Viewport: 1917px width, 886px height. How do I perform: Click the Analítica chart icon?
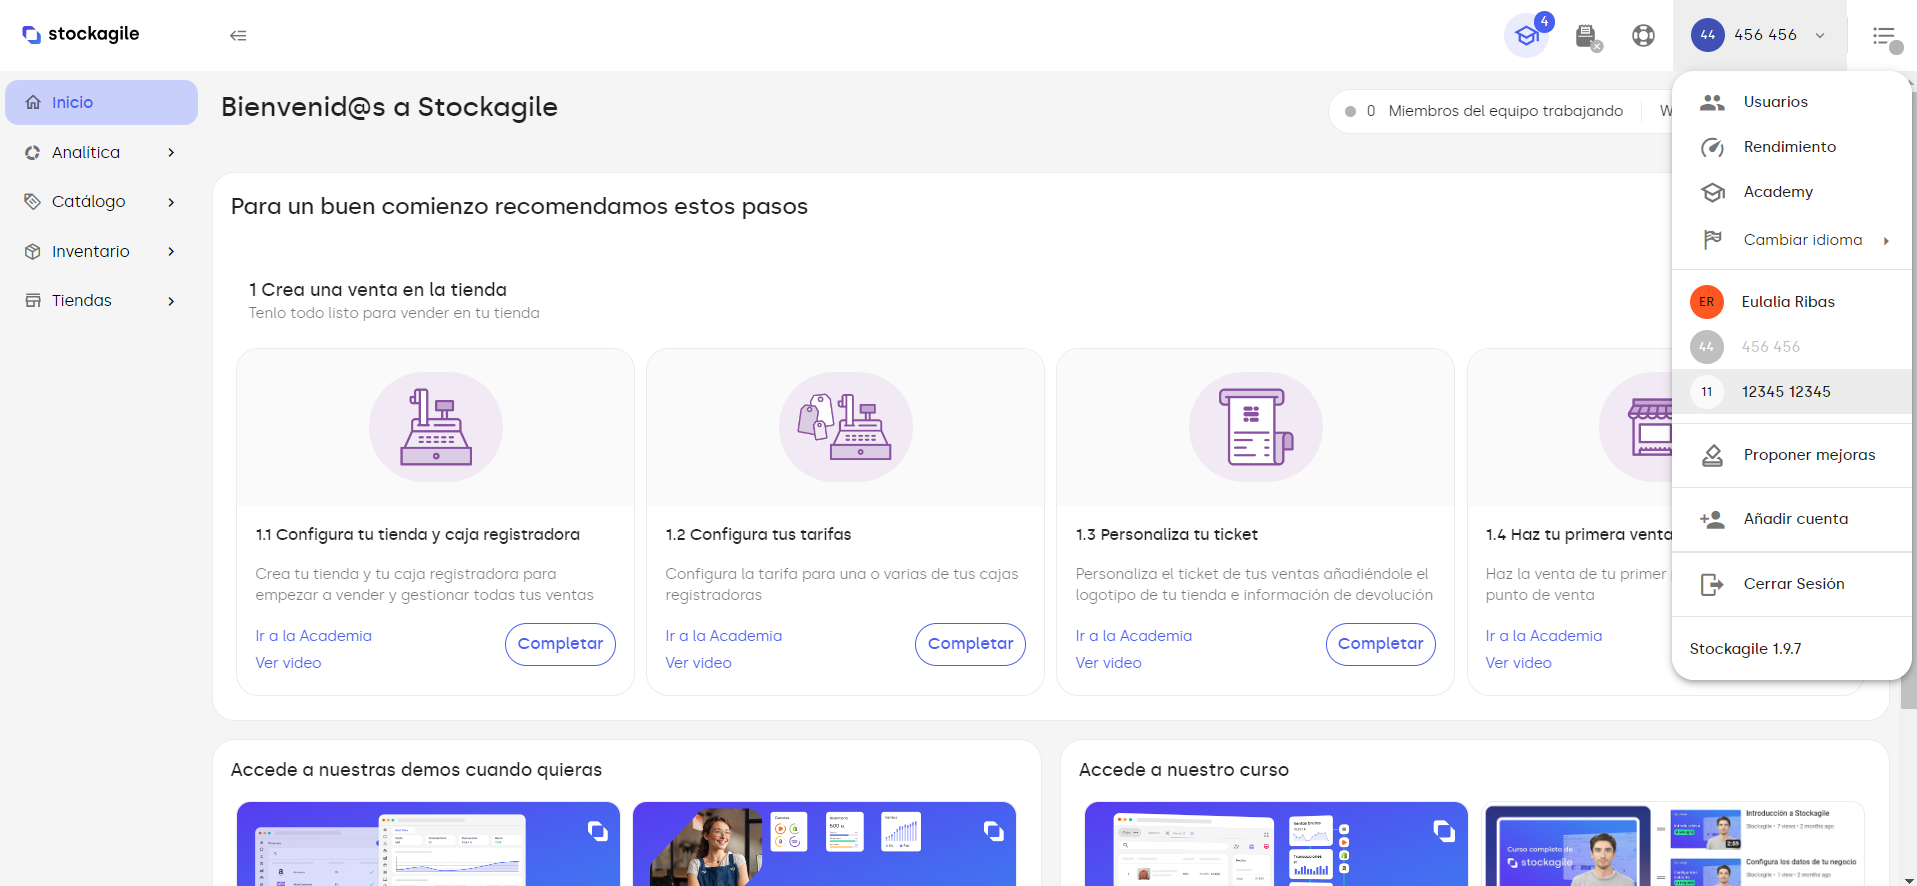tap(33, 153)
